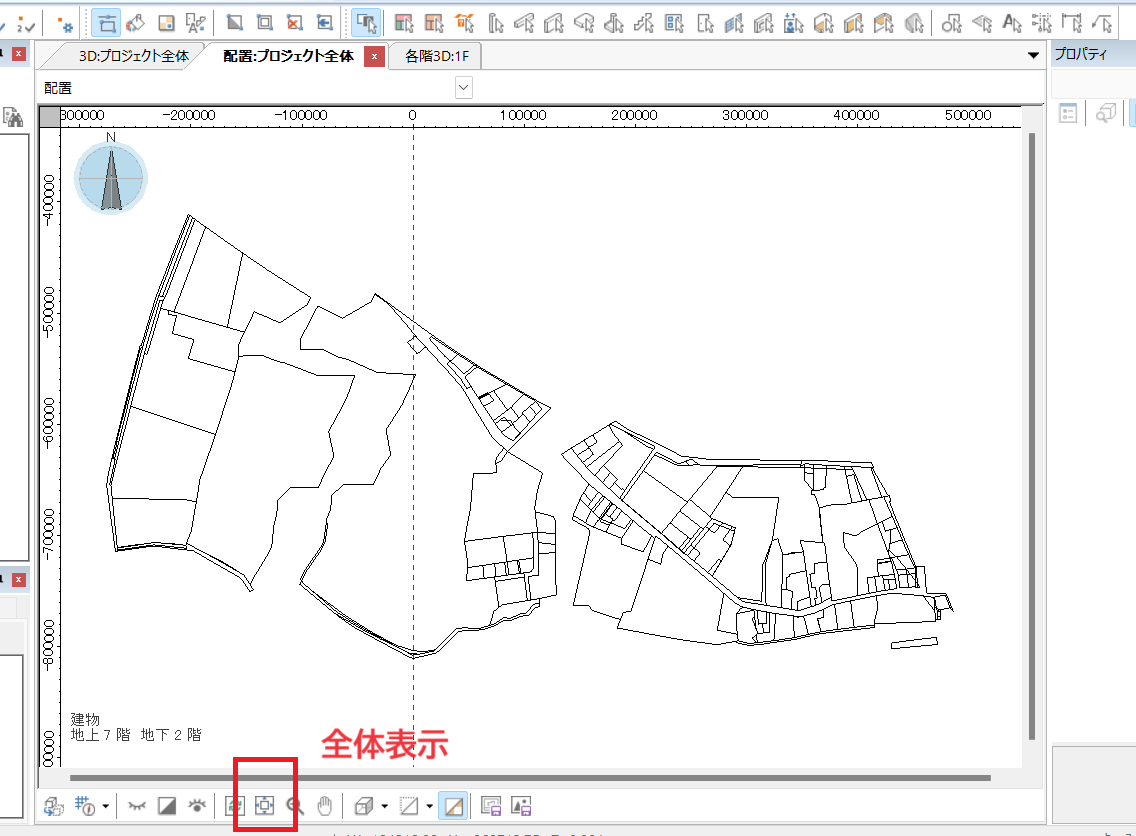This screenshot has height=836, width=1136.
Task: Expand the tab list arrow
Action: coord(1033,56)
